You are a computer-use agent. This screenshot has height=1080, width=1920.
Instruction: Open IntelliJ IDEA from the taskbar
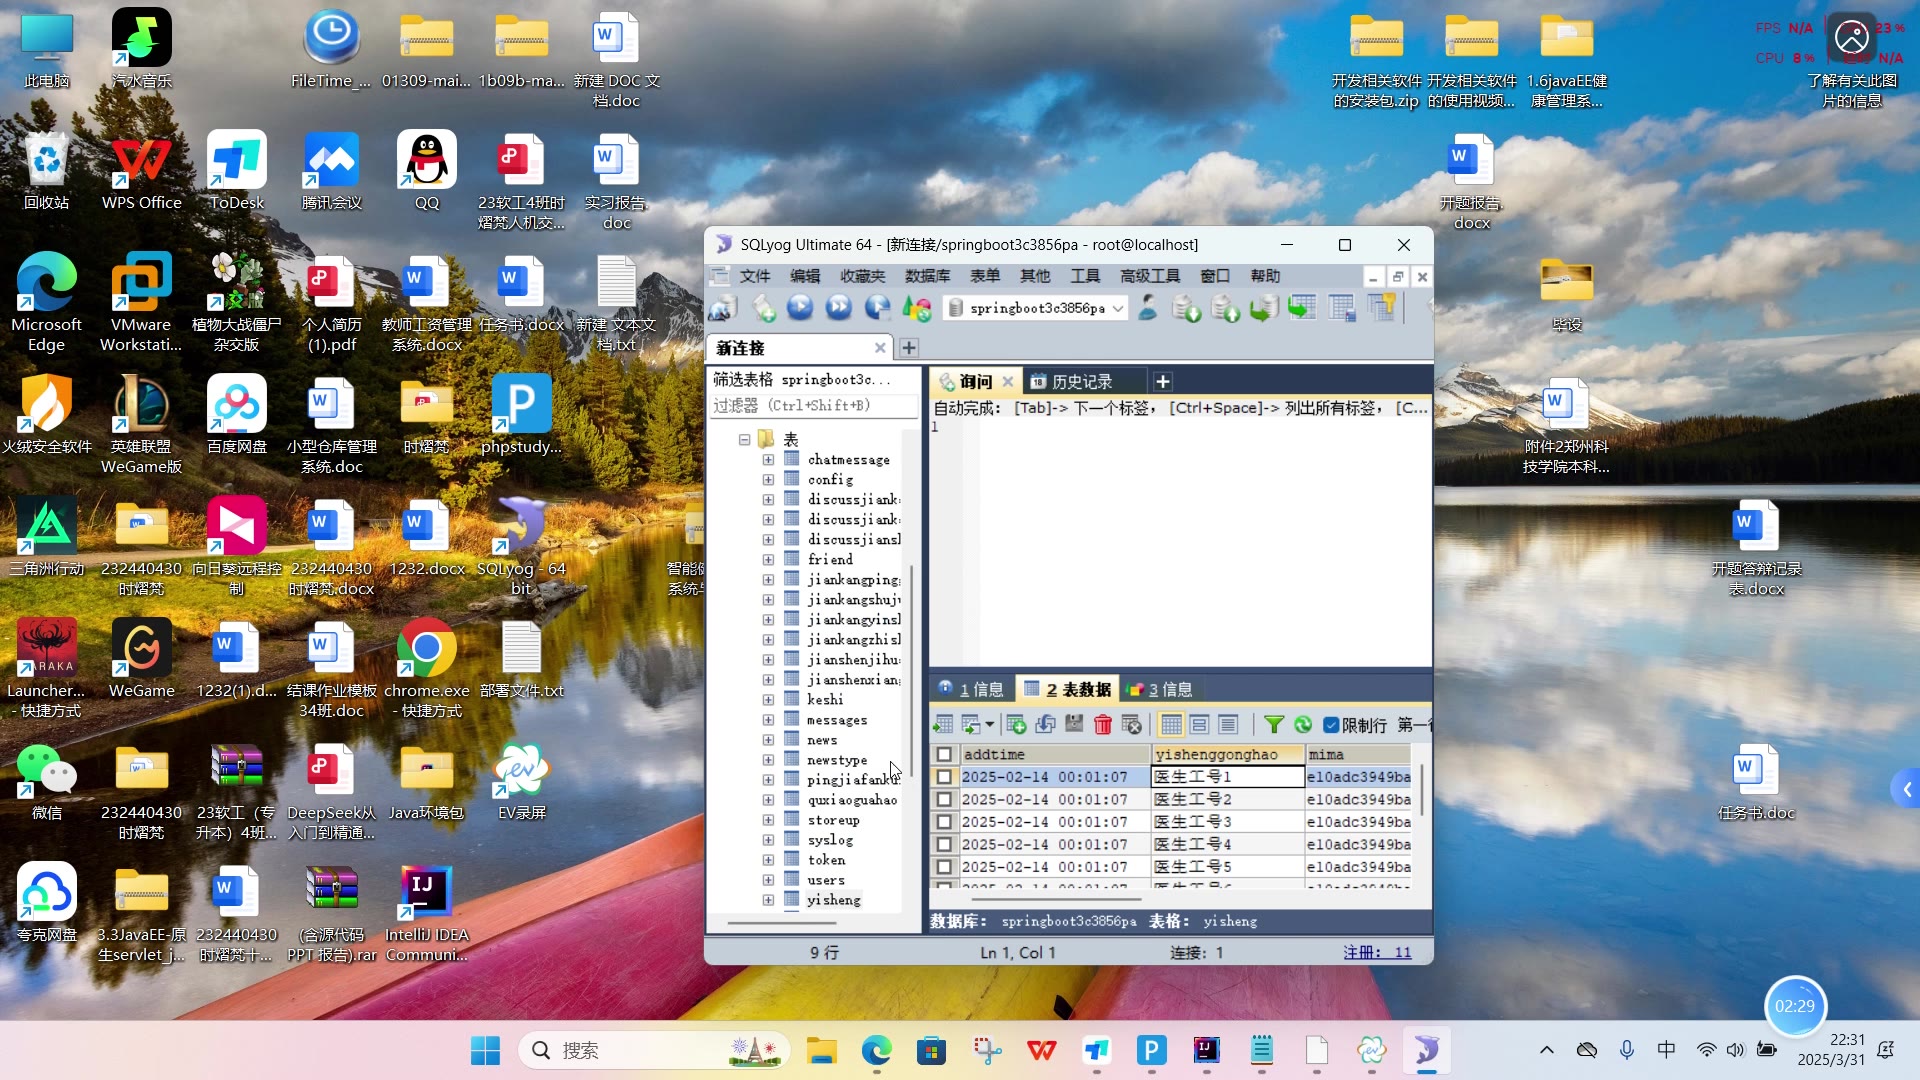(x=1207, y=1050)
